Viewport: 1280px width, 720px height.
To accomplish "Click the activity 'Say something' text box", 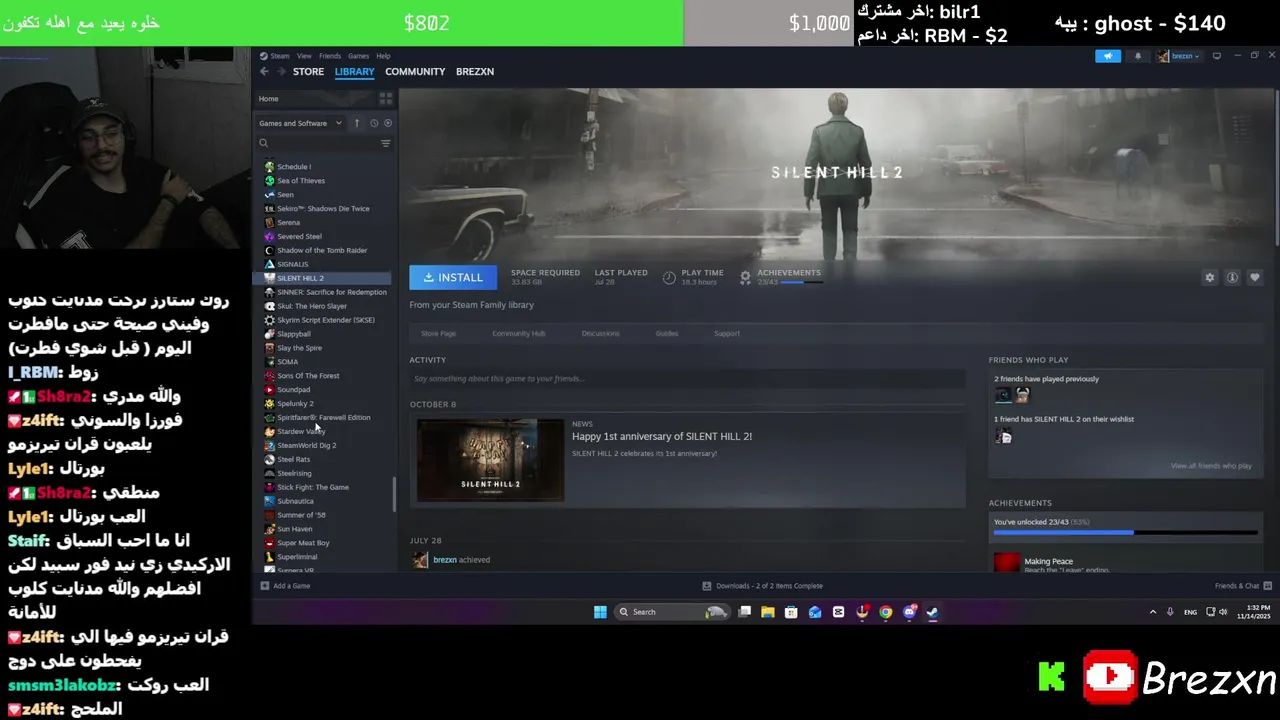I will click(688, 379).
